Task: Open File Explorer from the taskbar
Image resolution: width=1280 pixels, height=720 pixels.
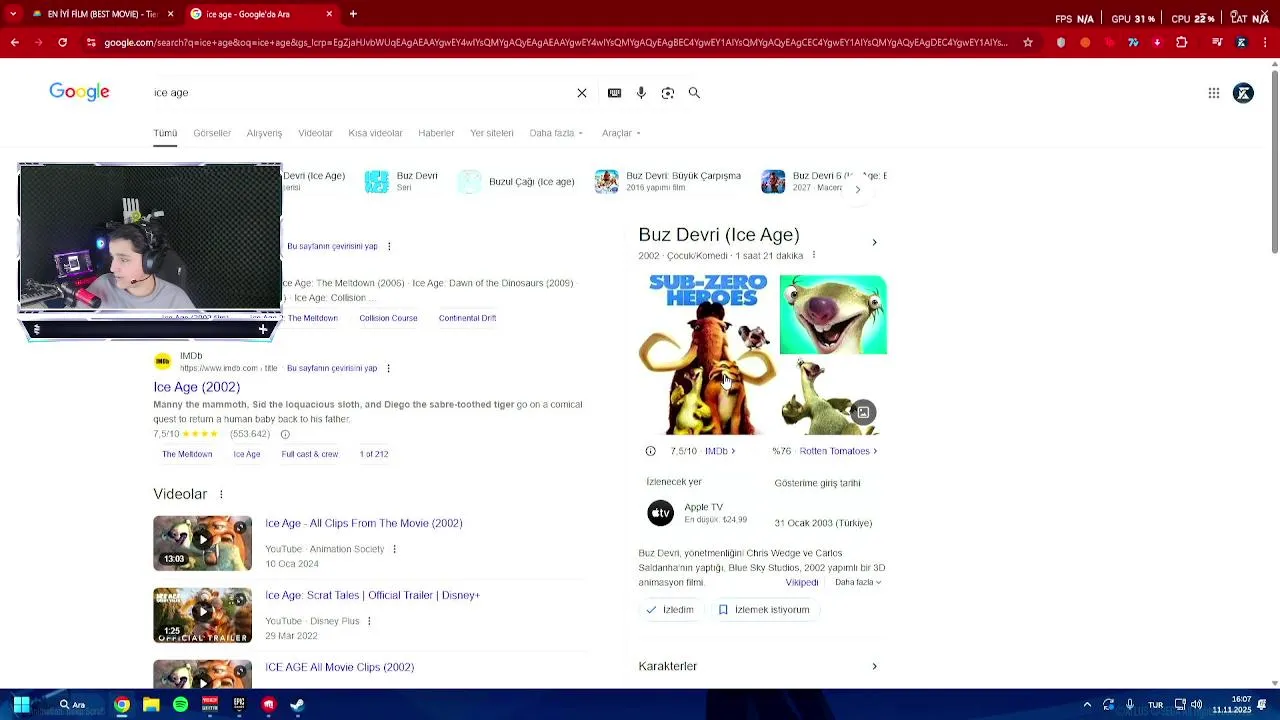Action: point(151,705)
